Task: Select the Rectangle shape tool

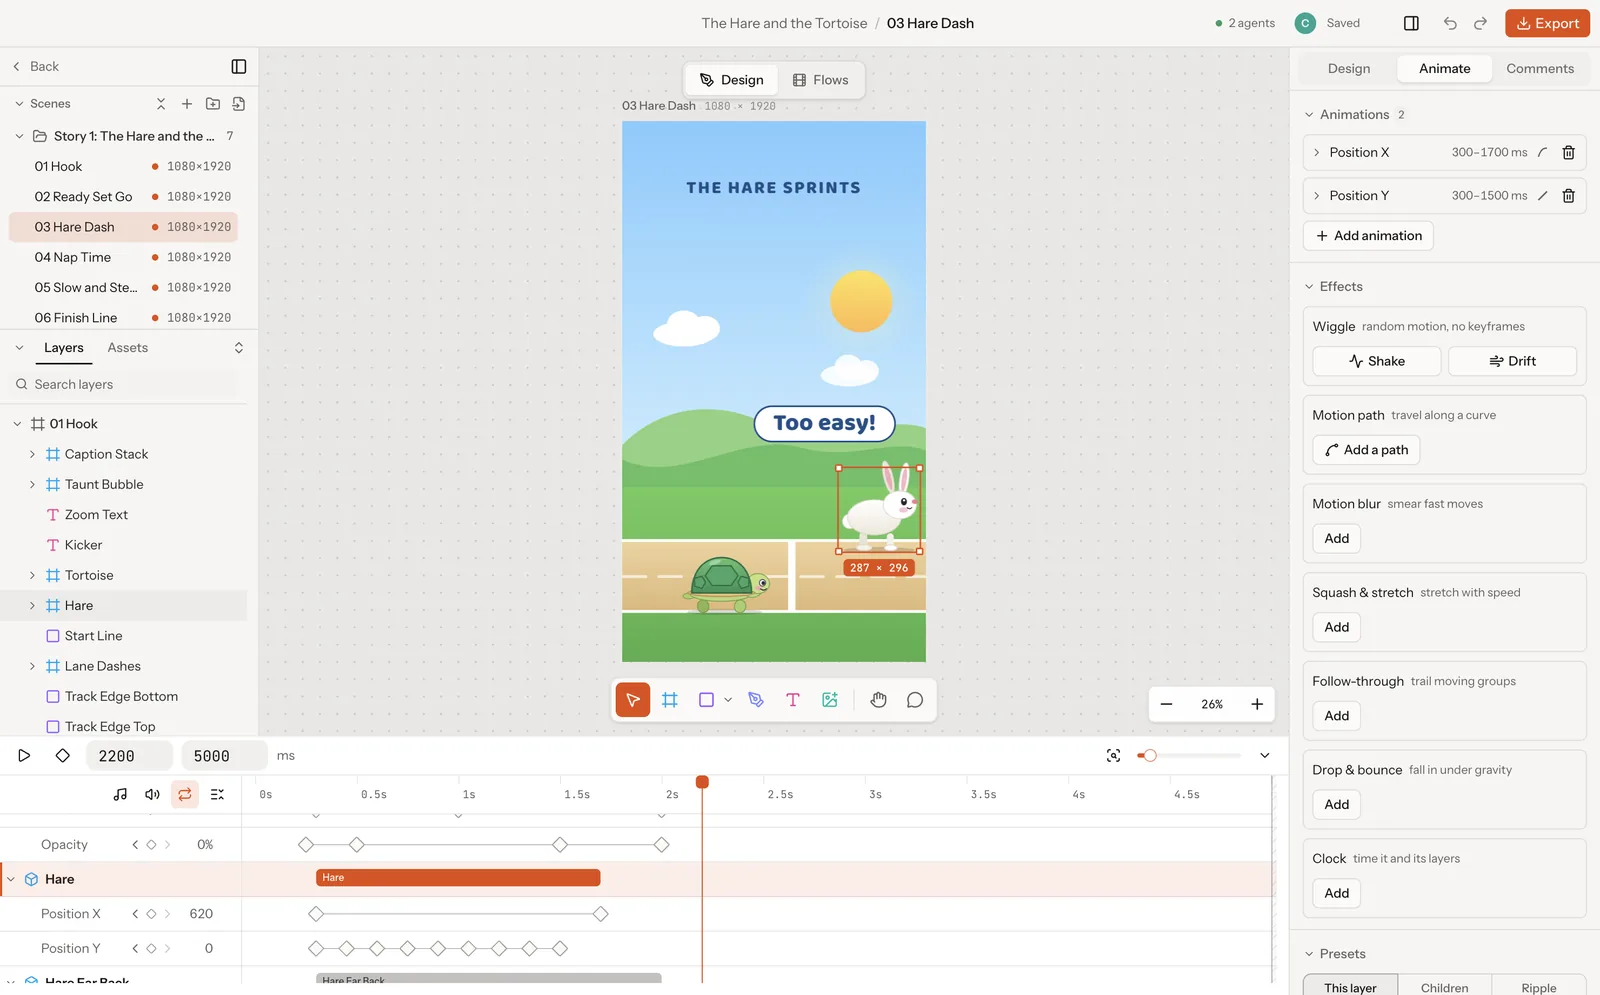Action: click(706, 700)
